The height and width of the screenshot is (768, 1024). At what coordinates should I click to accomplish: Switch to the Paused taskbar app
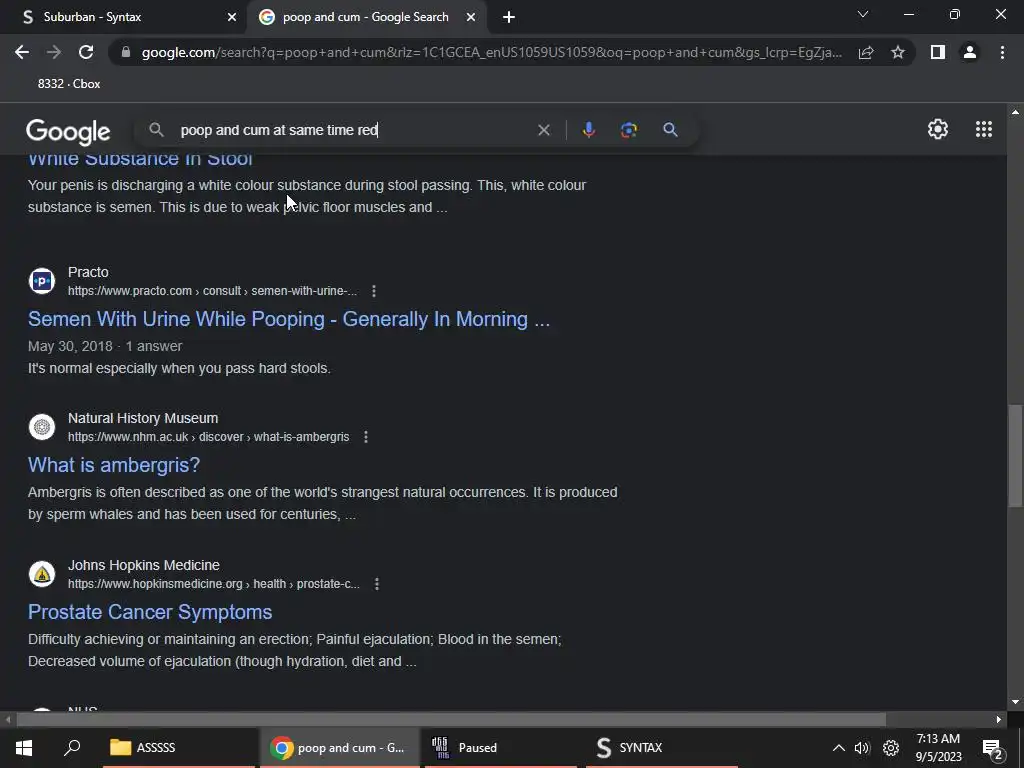[501, 748]
